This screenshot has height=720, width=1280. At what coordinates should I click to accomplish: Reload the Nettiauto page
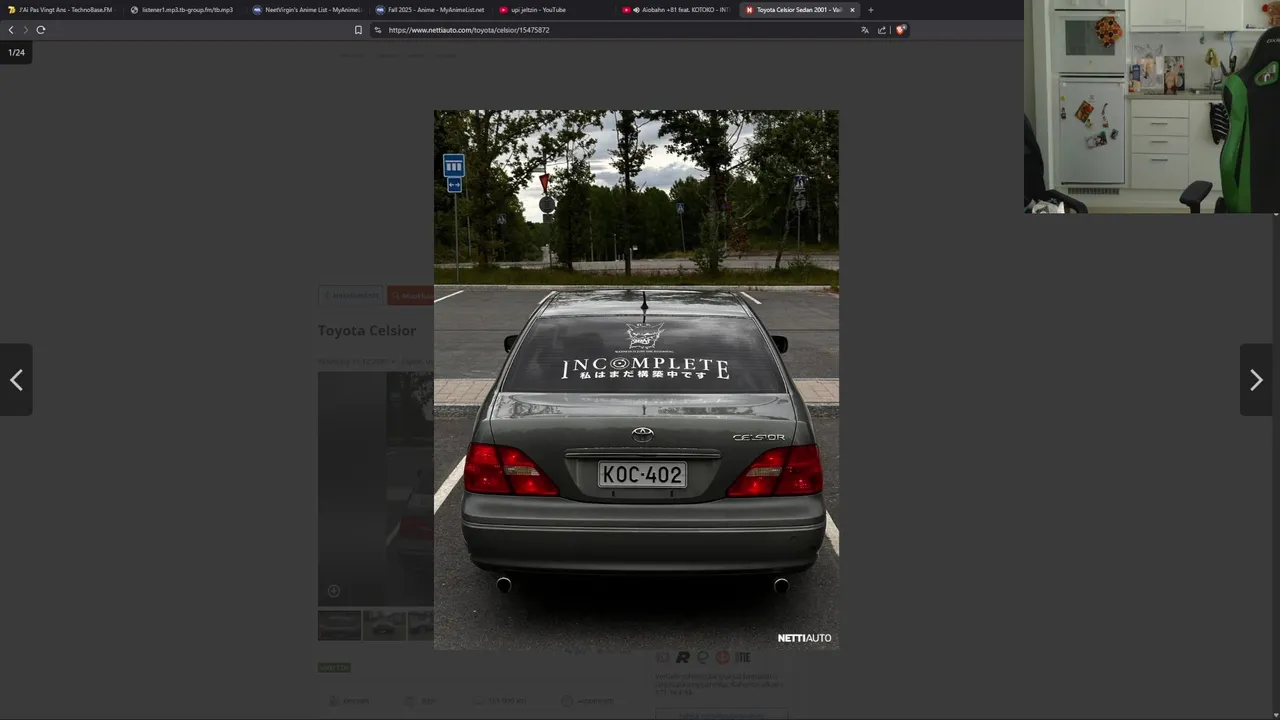[x=41, y=30]
